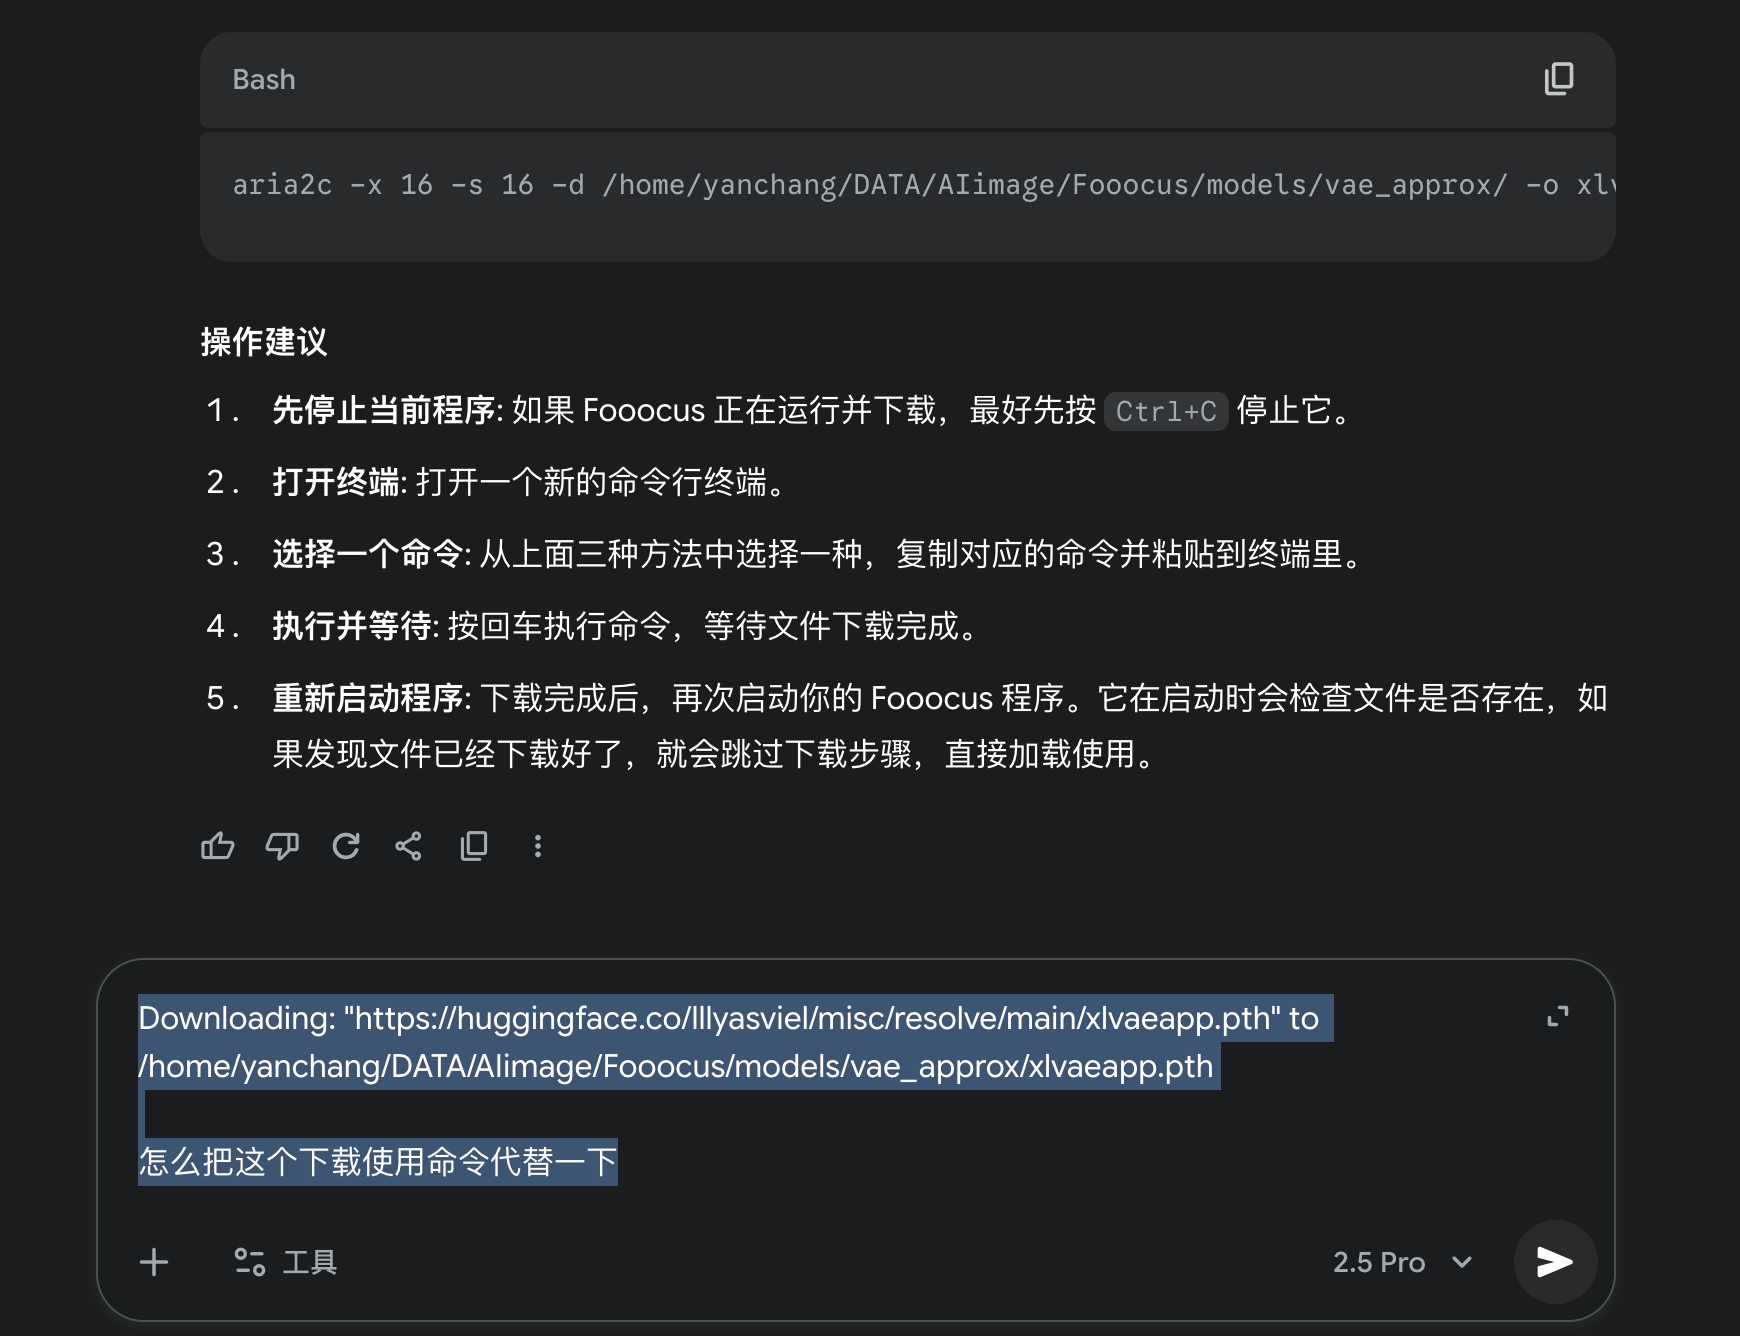Send the message with the arrow button
The width and height of the screenshot is (1740, 1336).
pyautogui.click(x=1554, y=1262)
